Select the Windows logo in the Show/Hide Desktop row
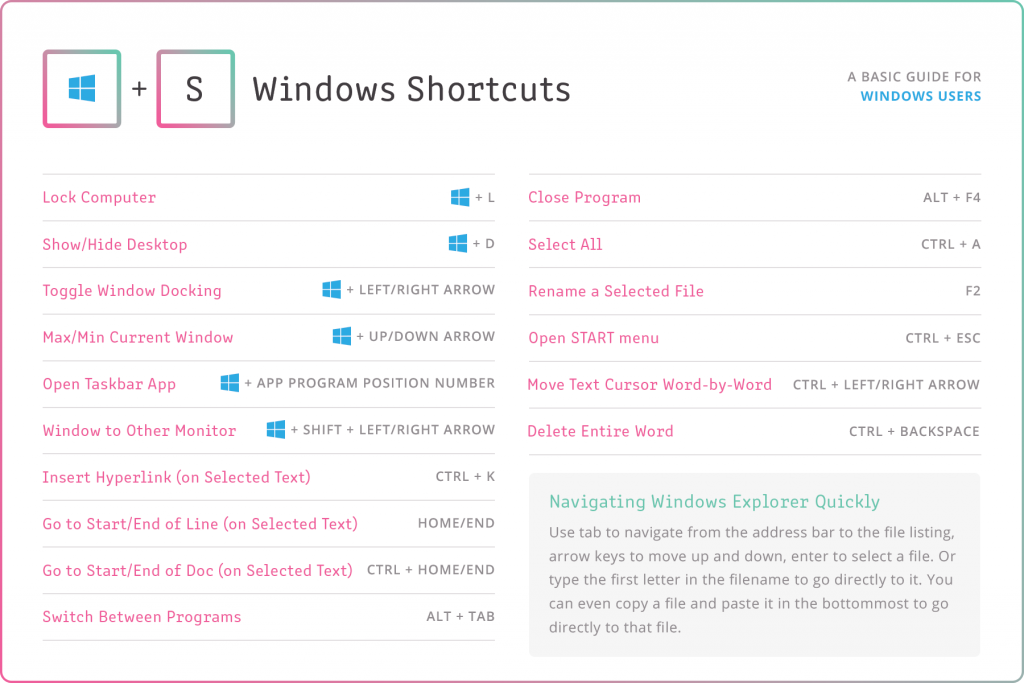 click(458, 244)
